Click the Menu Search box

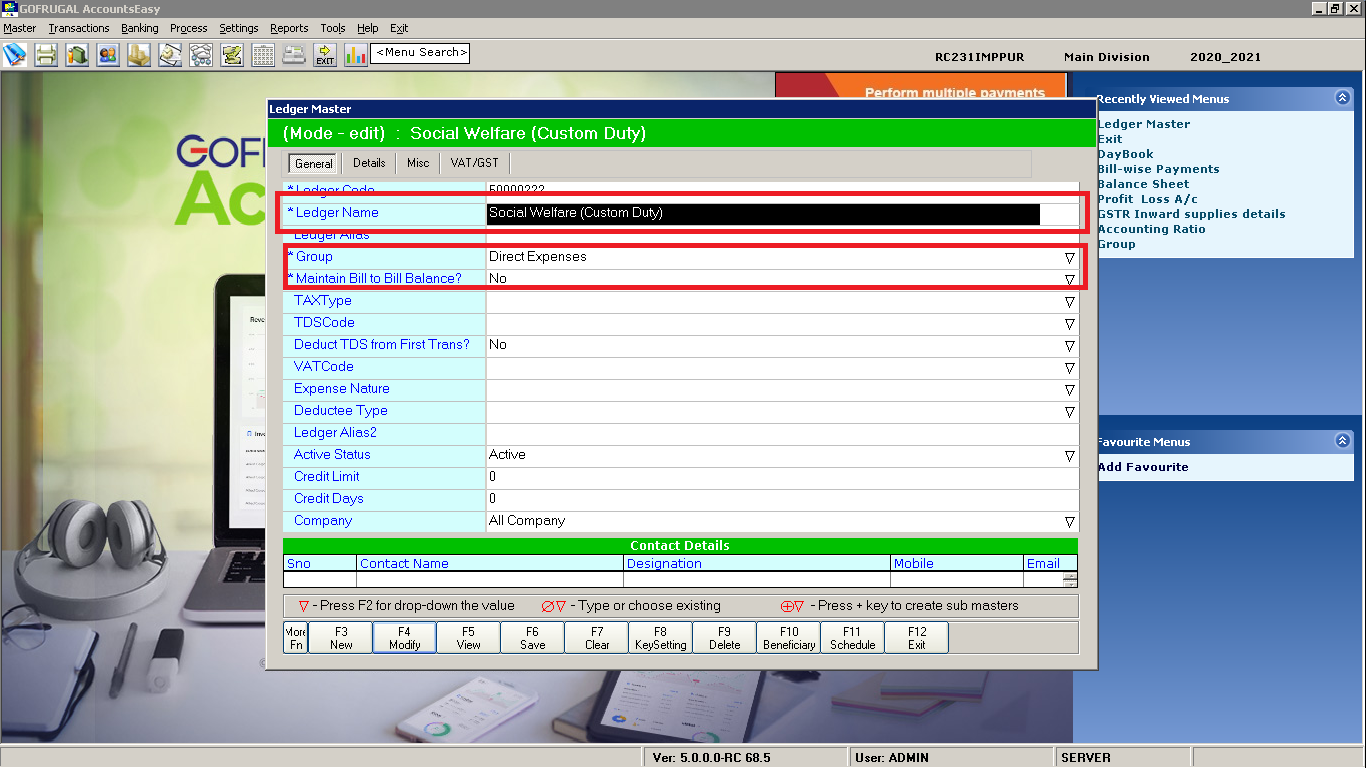tap(420, 53)
